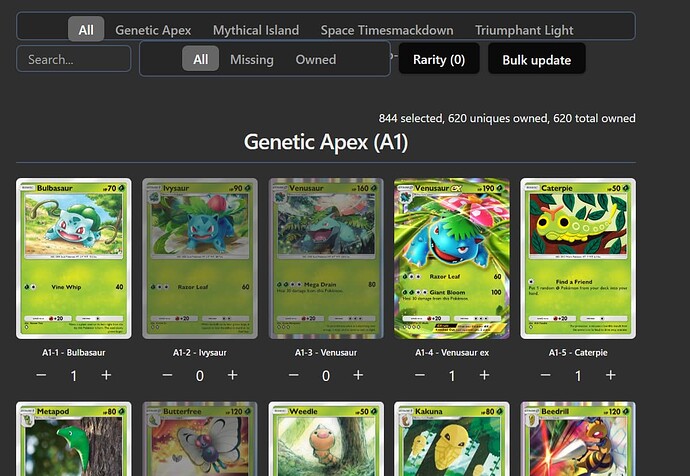Open the Mythical Island tab

coord(256,30)
